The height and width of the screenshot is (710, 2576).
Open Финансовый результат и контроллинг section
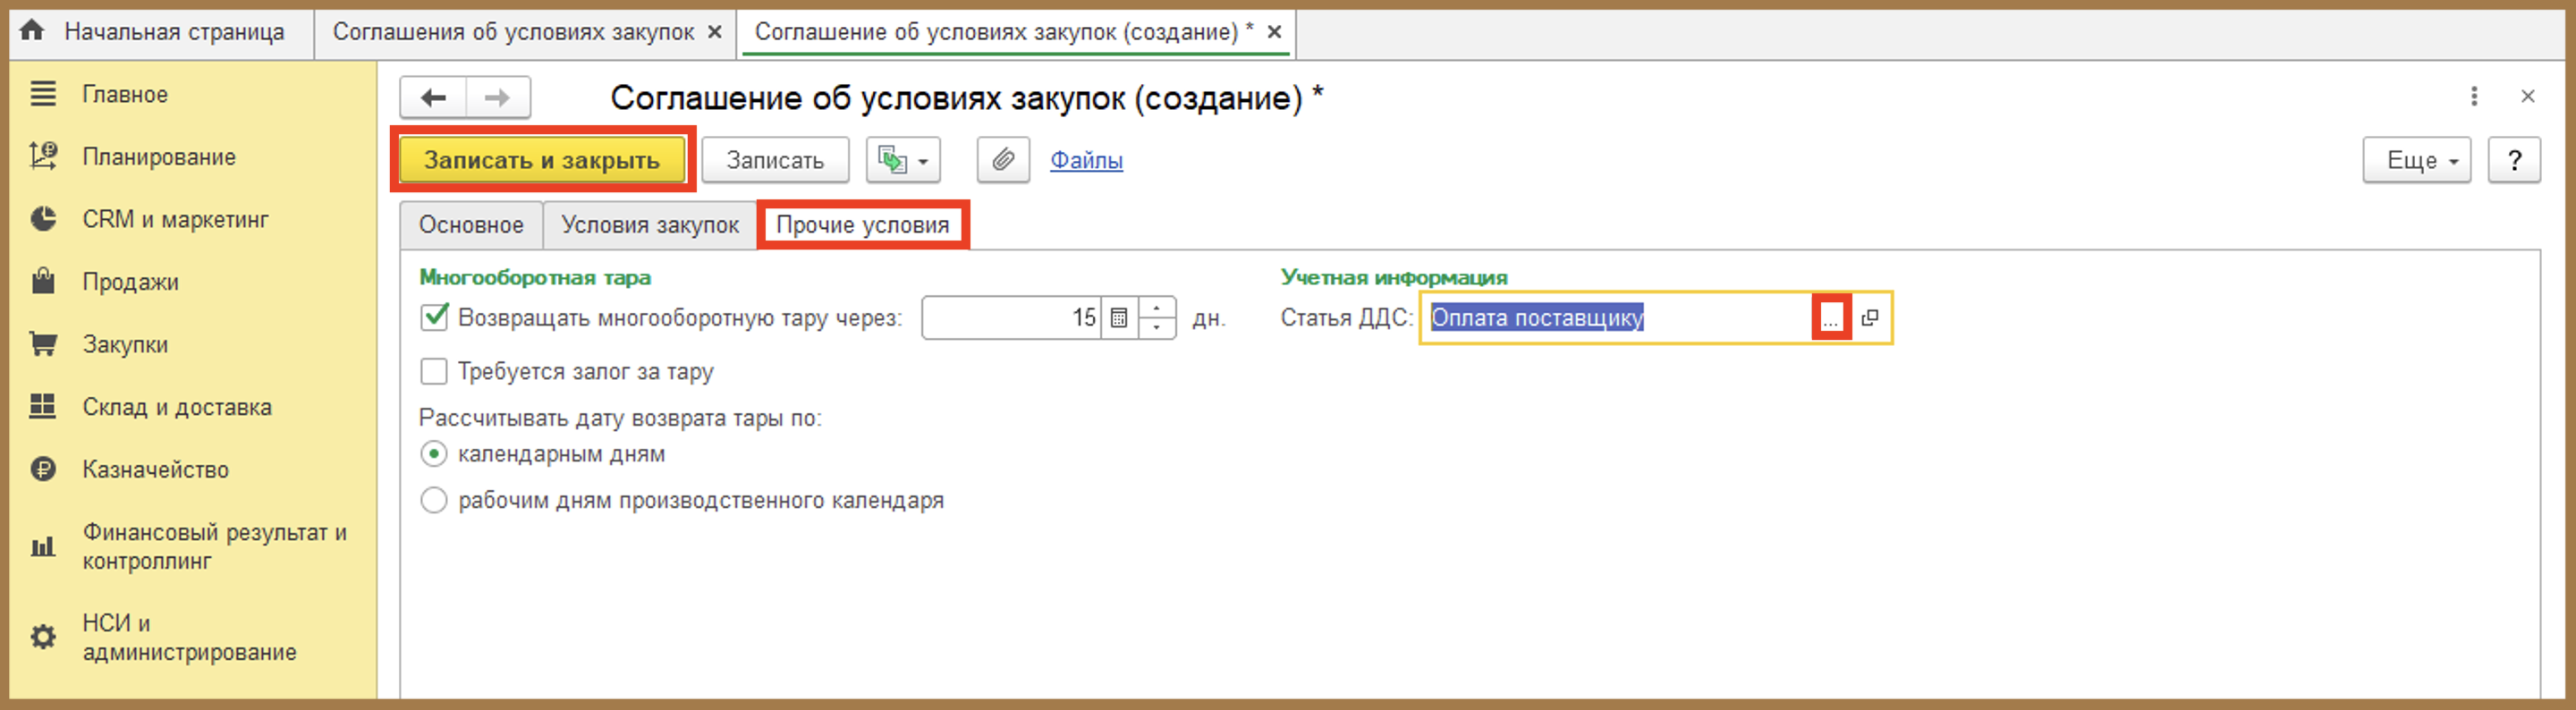(214, 546)
